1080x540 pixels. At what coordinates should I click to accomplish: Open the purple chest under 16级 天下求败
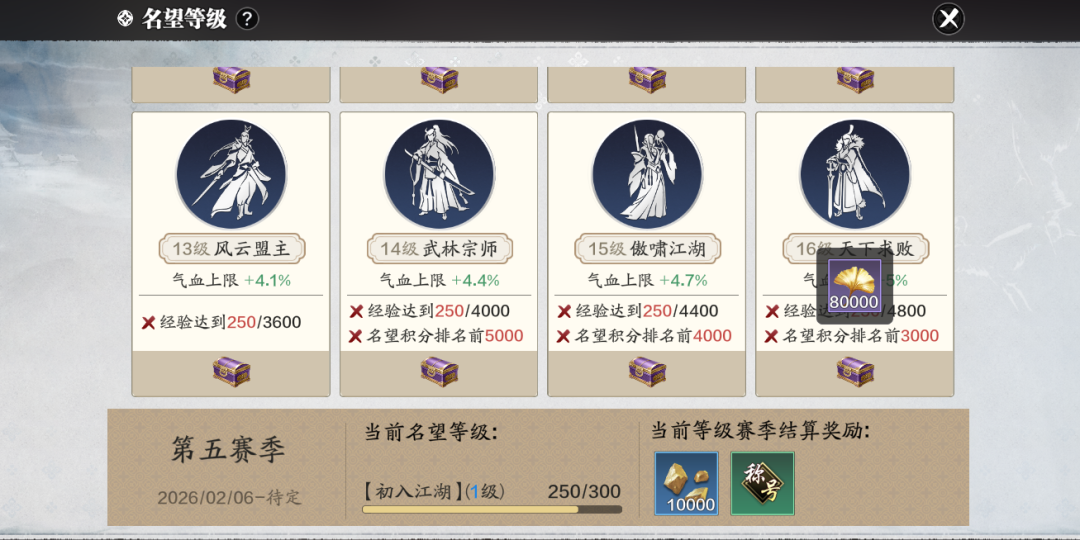[855, 372]
